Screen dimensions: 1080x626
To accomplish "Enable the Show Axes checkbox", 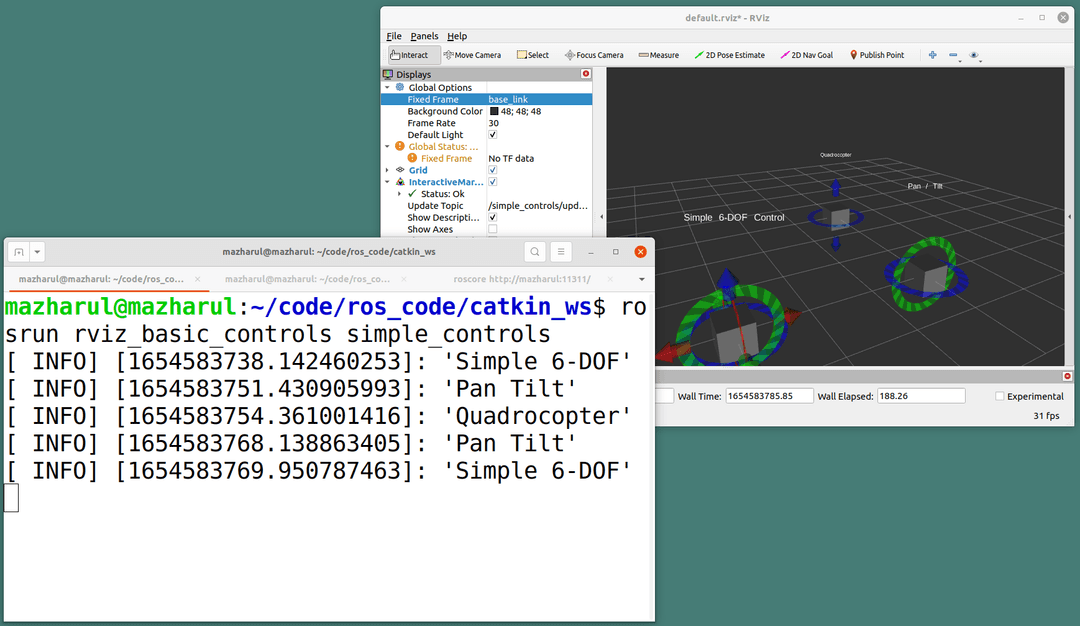I will click(492, 229).
